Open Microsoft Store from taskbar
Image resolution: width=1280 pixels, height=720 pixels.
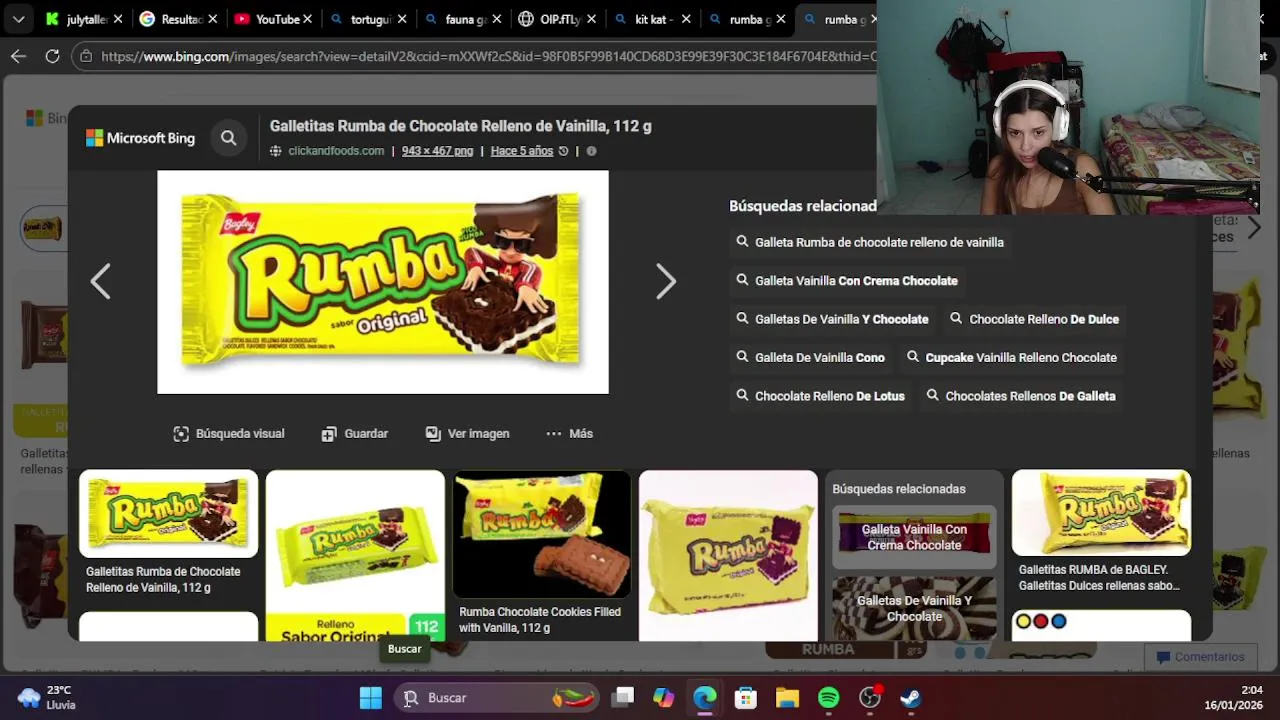pos(746,698)
